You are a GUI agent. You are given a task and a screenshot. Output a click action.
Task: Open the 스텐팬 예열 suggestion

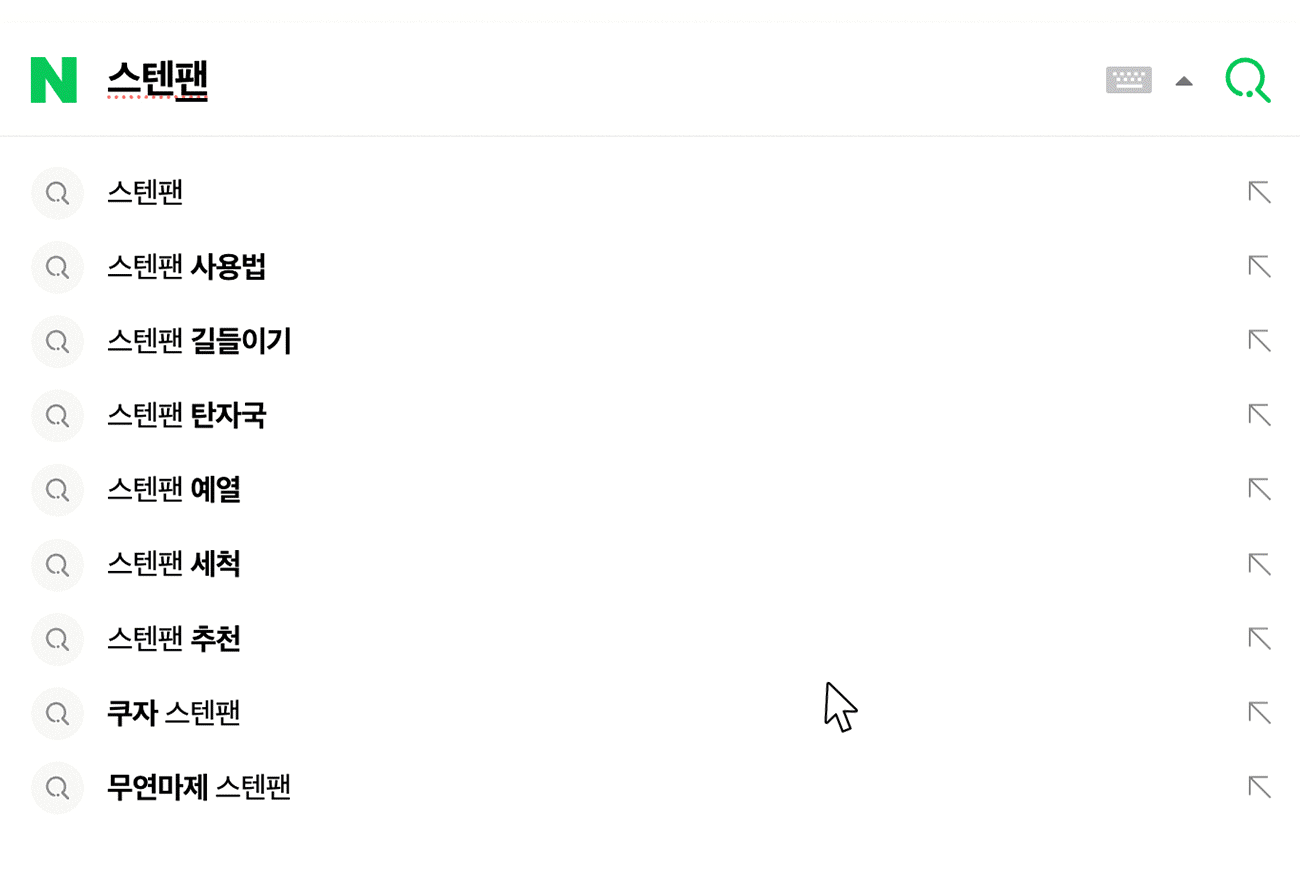pos(174,490)
